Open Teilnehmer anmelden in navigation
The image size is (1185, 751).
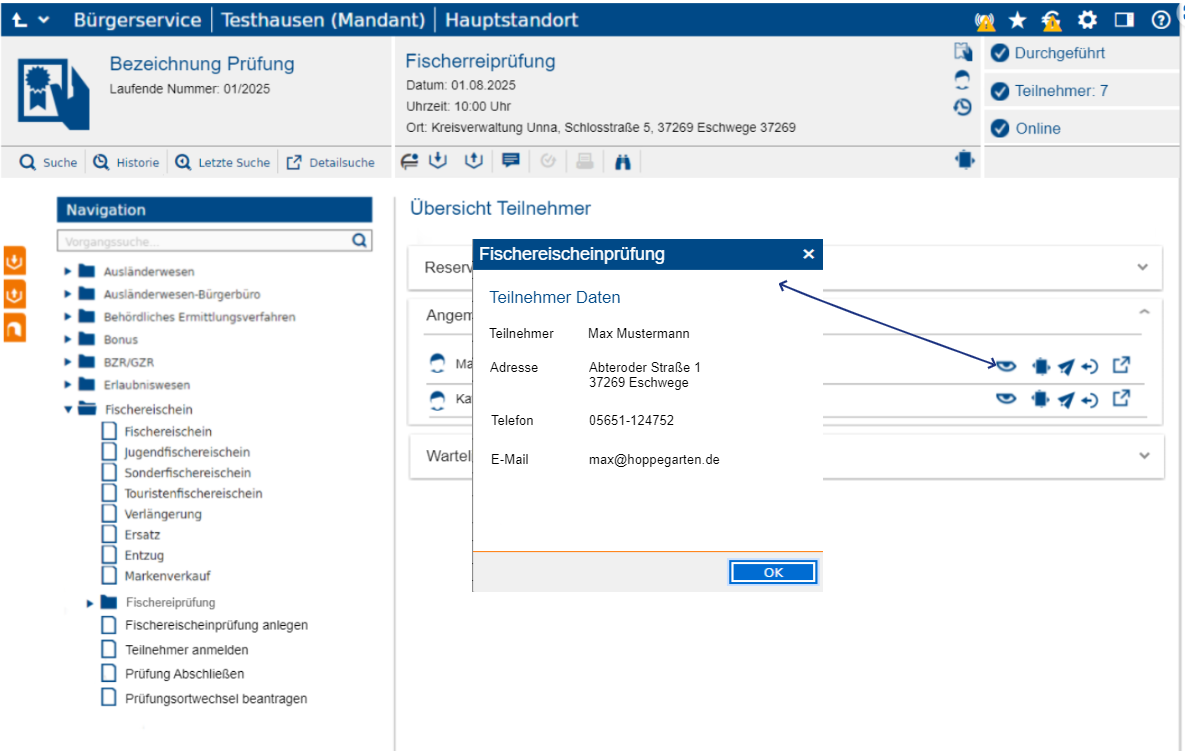pos(186,650)
